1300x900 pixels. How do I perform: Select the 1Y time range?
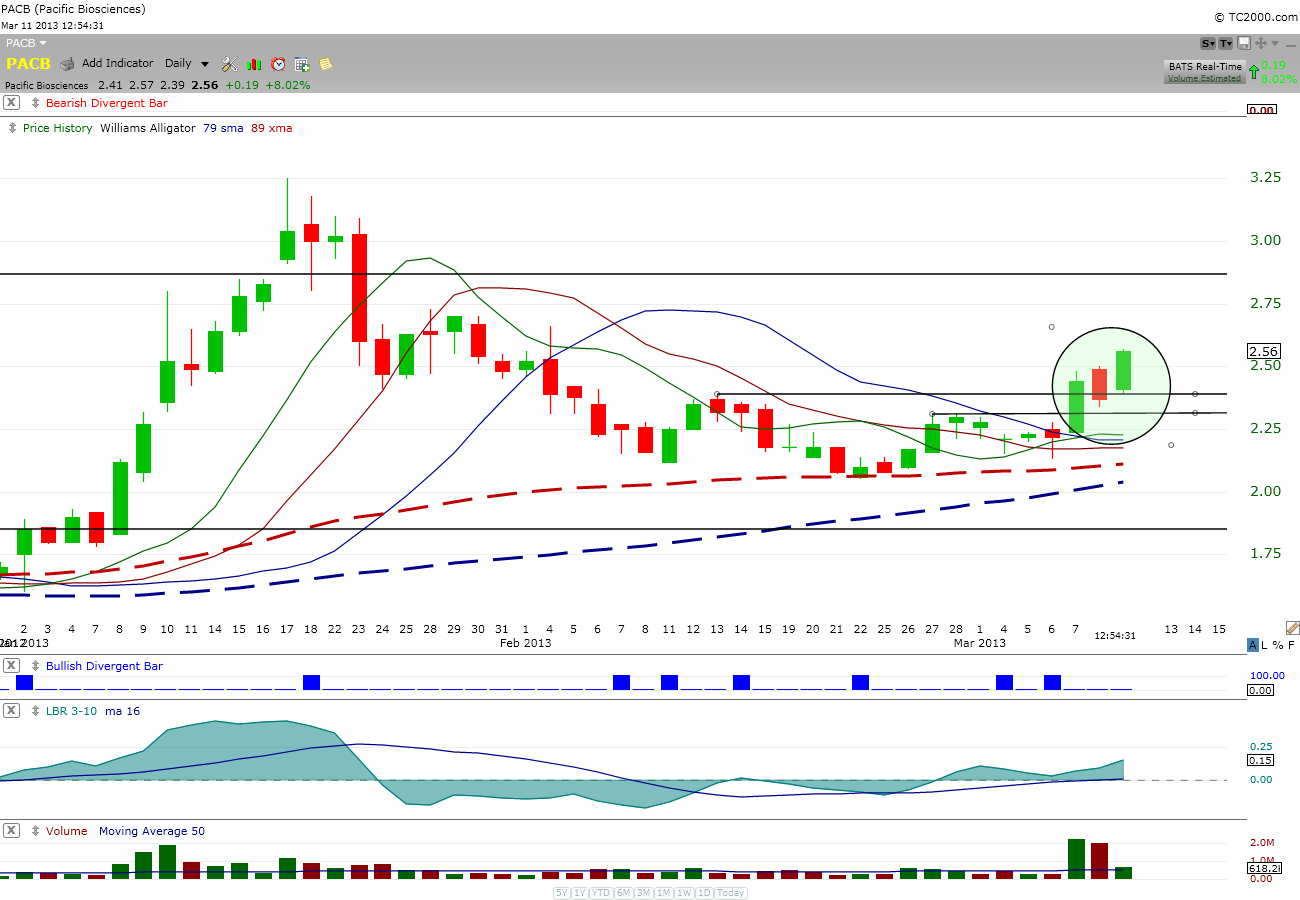(x=580, y=893)
